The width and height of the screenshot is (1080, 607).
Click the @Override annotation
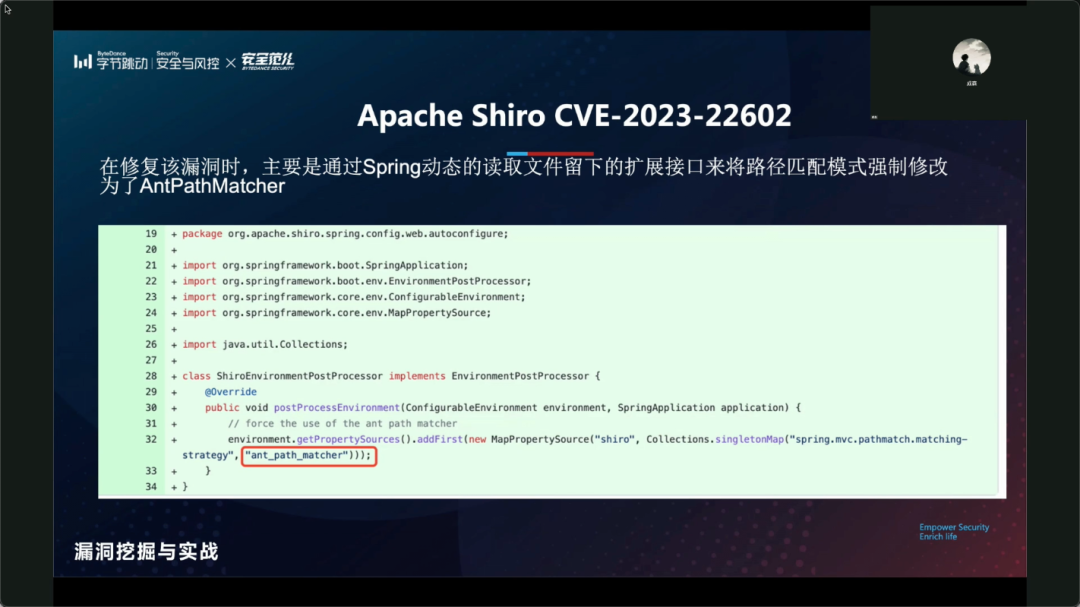231,392
